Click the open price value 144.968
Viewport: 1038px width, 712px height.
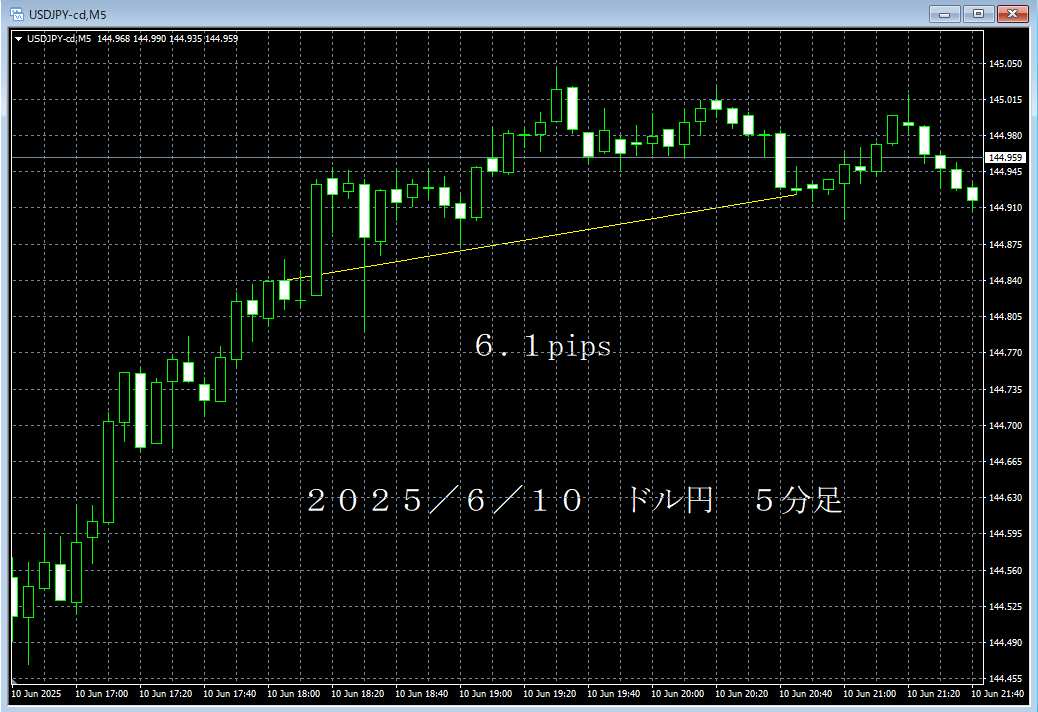click(x=113, y=38)
